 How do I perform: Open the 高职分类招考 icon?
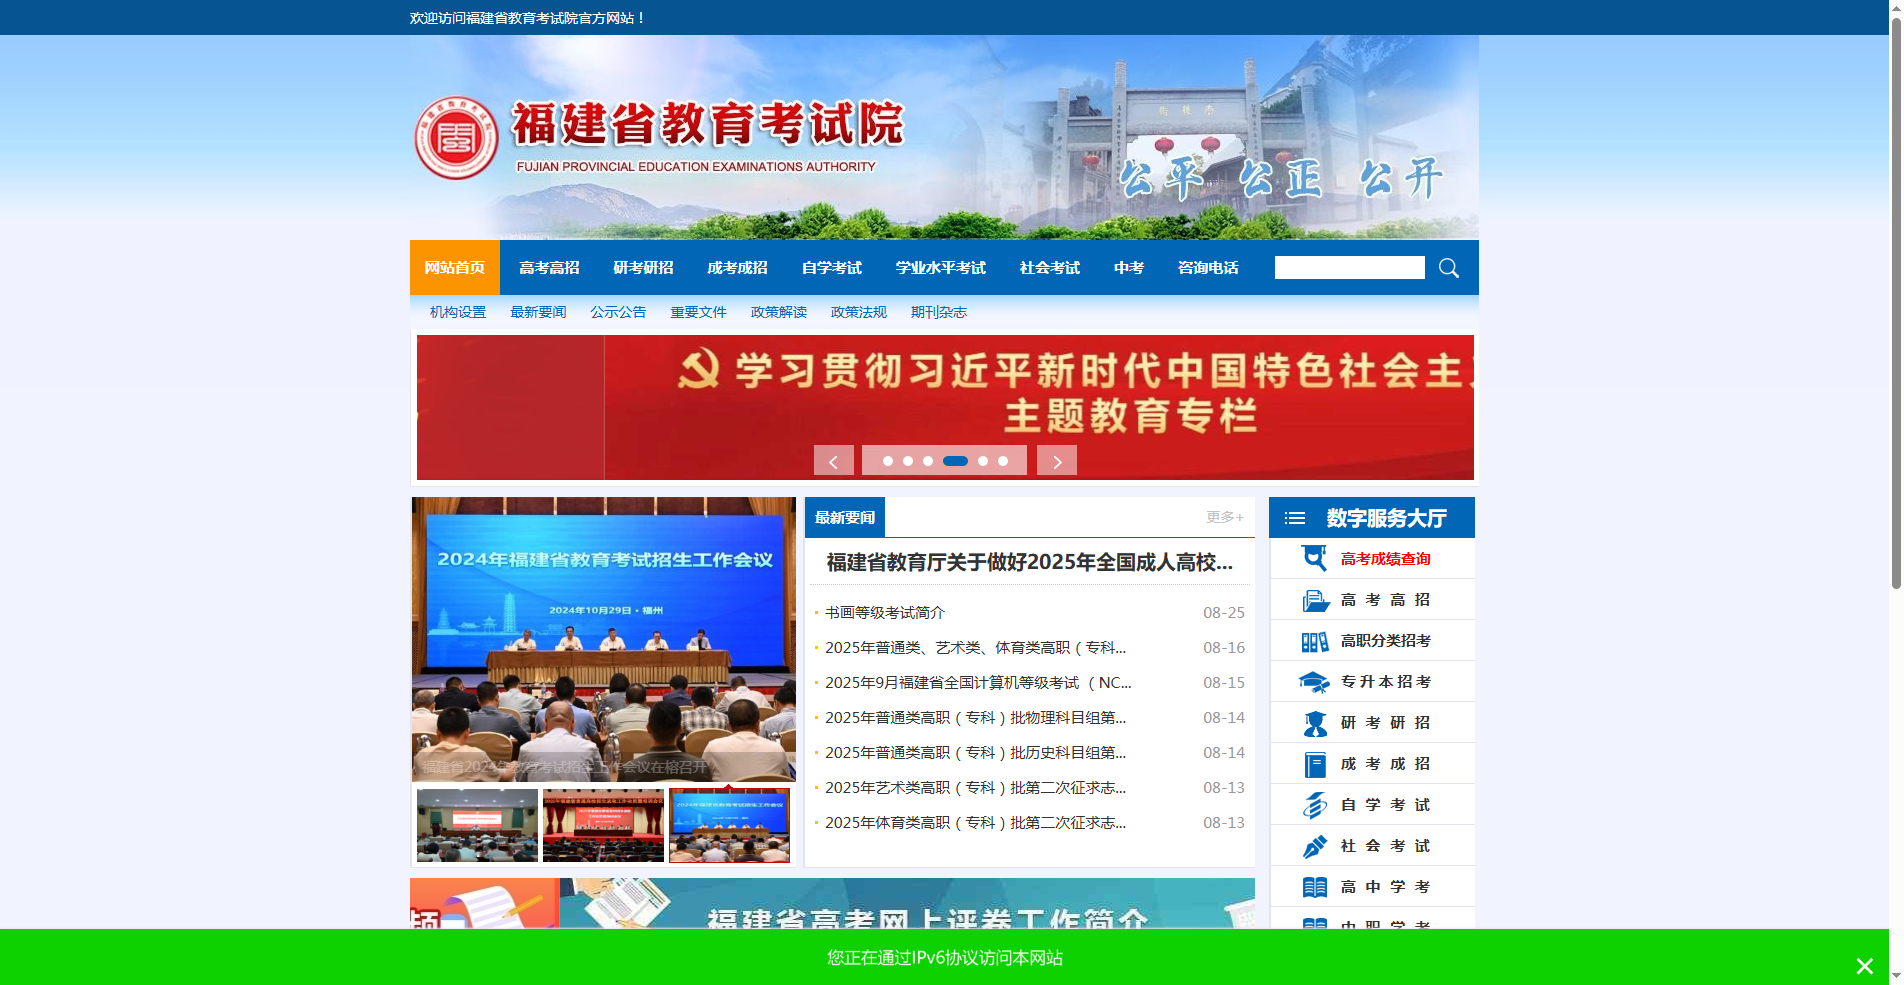tap(1315, 640)
